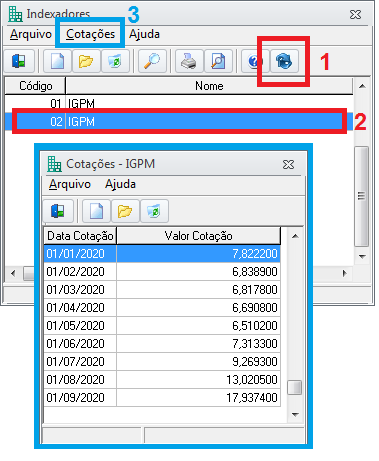The width and height of the screenshot is (379, 461).
Task: Open print preview icon with magnifier on page
Action: (218, 61)
